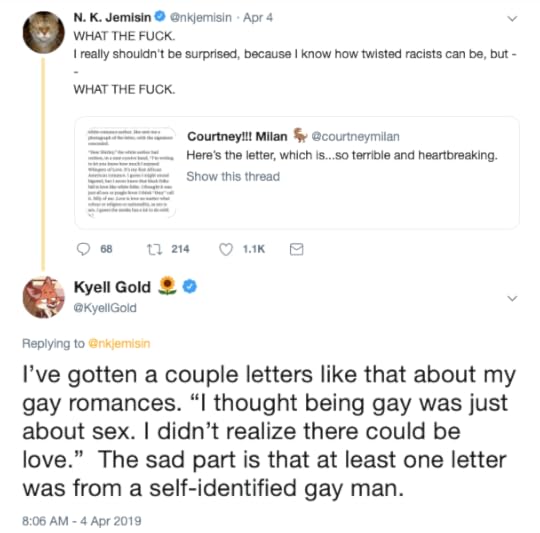540x533 pixels.
Task: Click the 8:06 AM - 4 Apr 2019 timestamp
Action: [82, 521]
